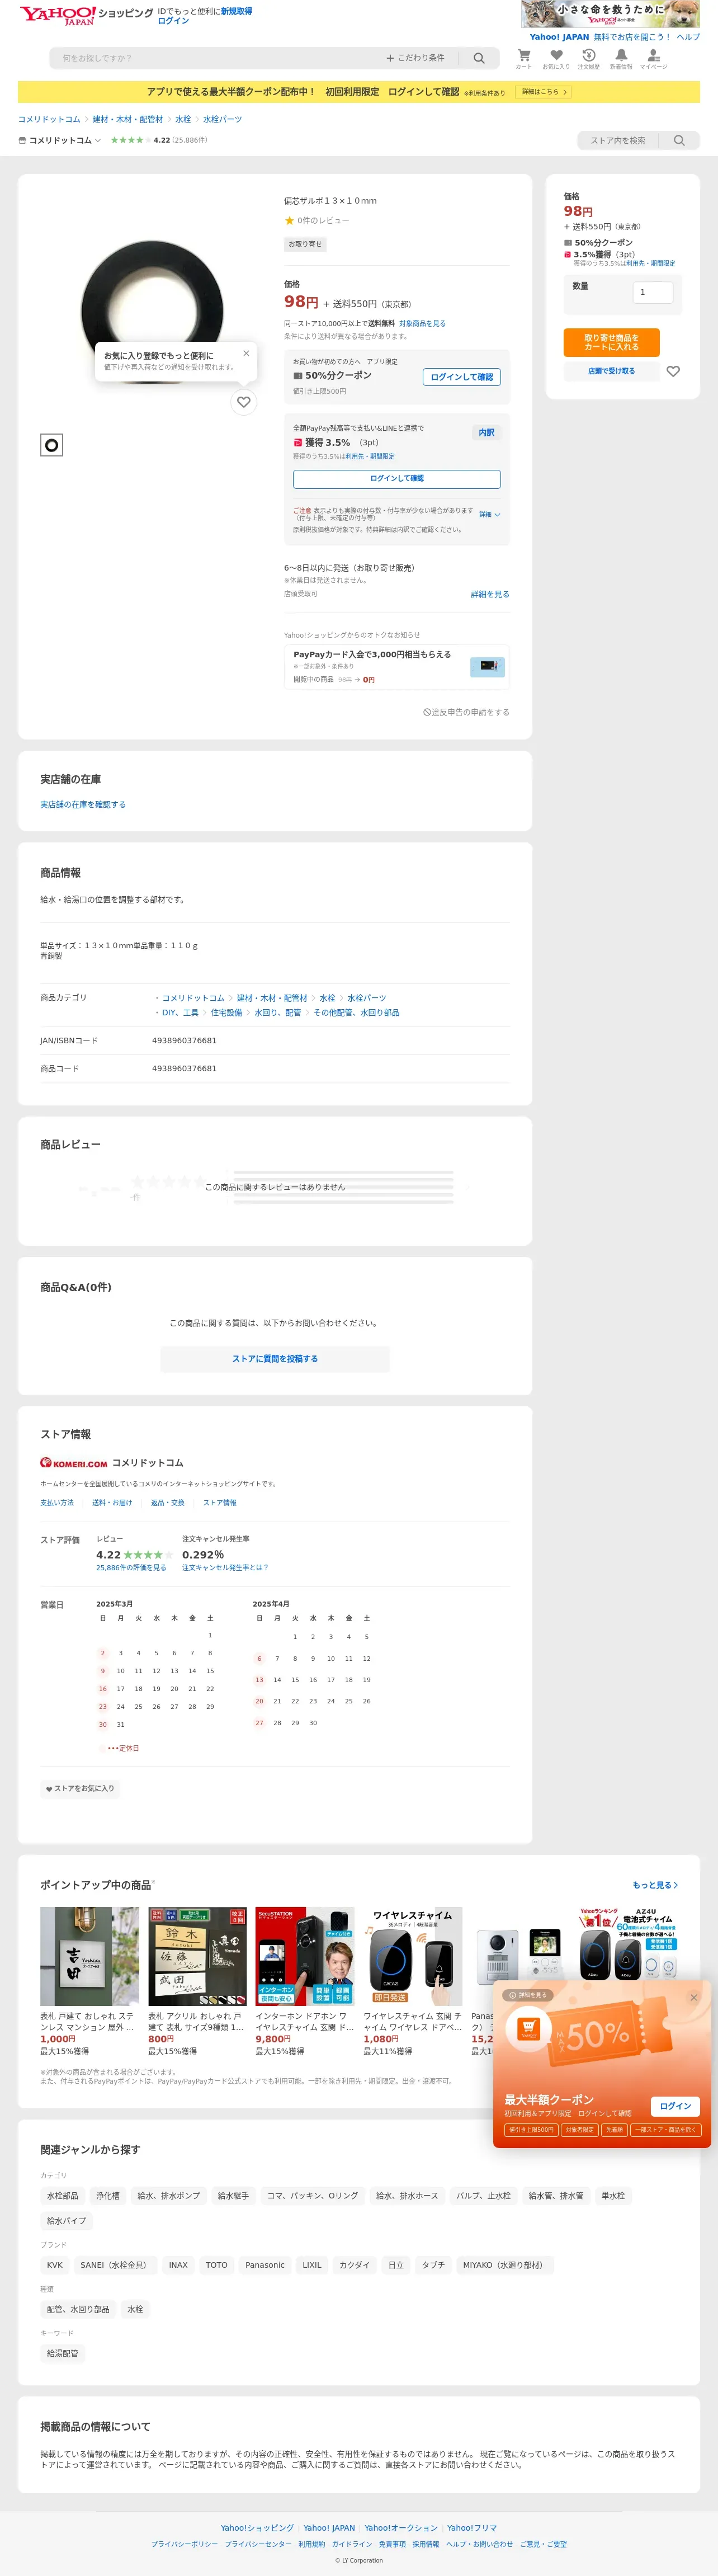This screenshot has height=2576, width=718.
Task: Open 送料・お届け store link
Action: click(x=112, y=1502)
